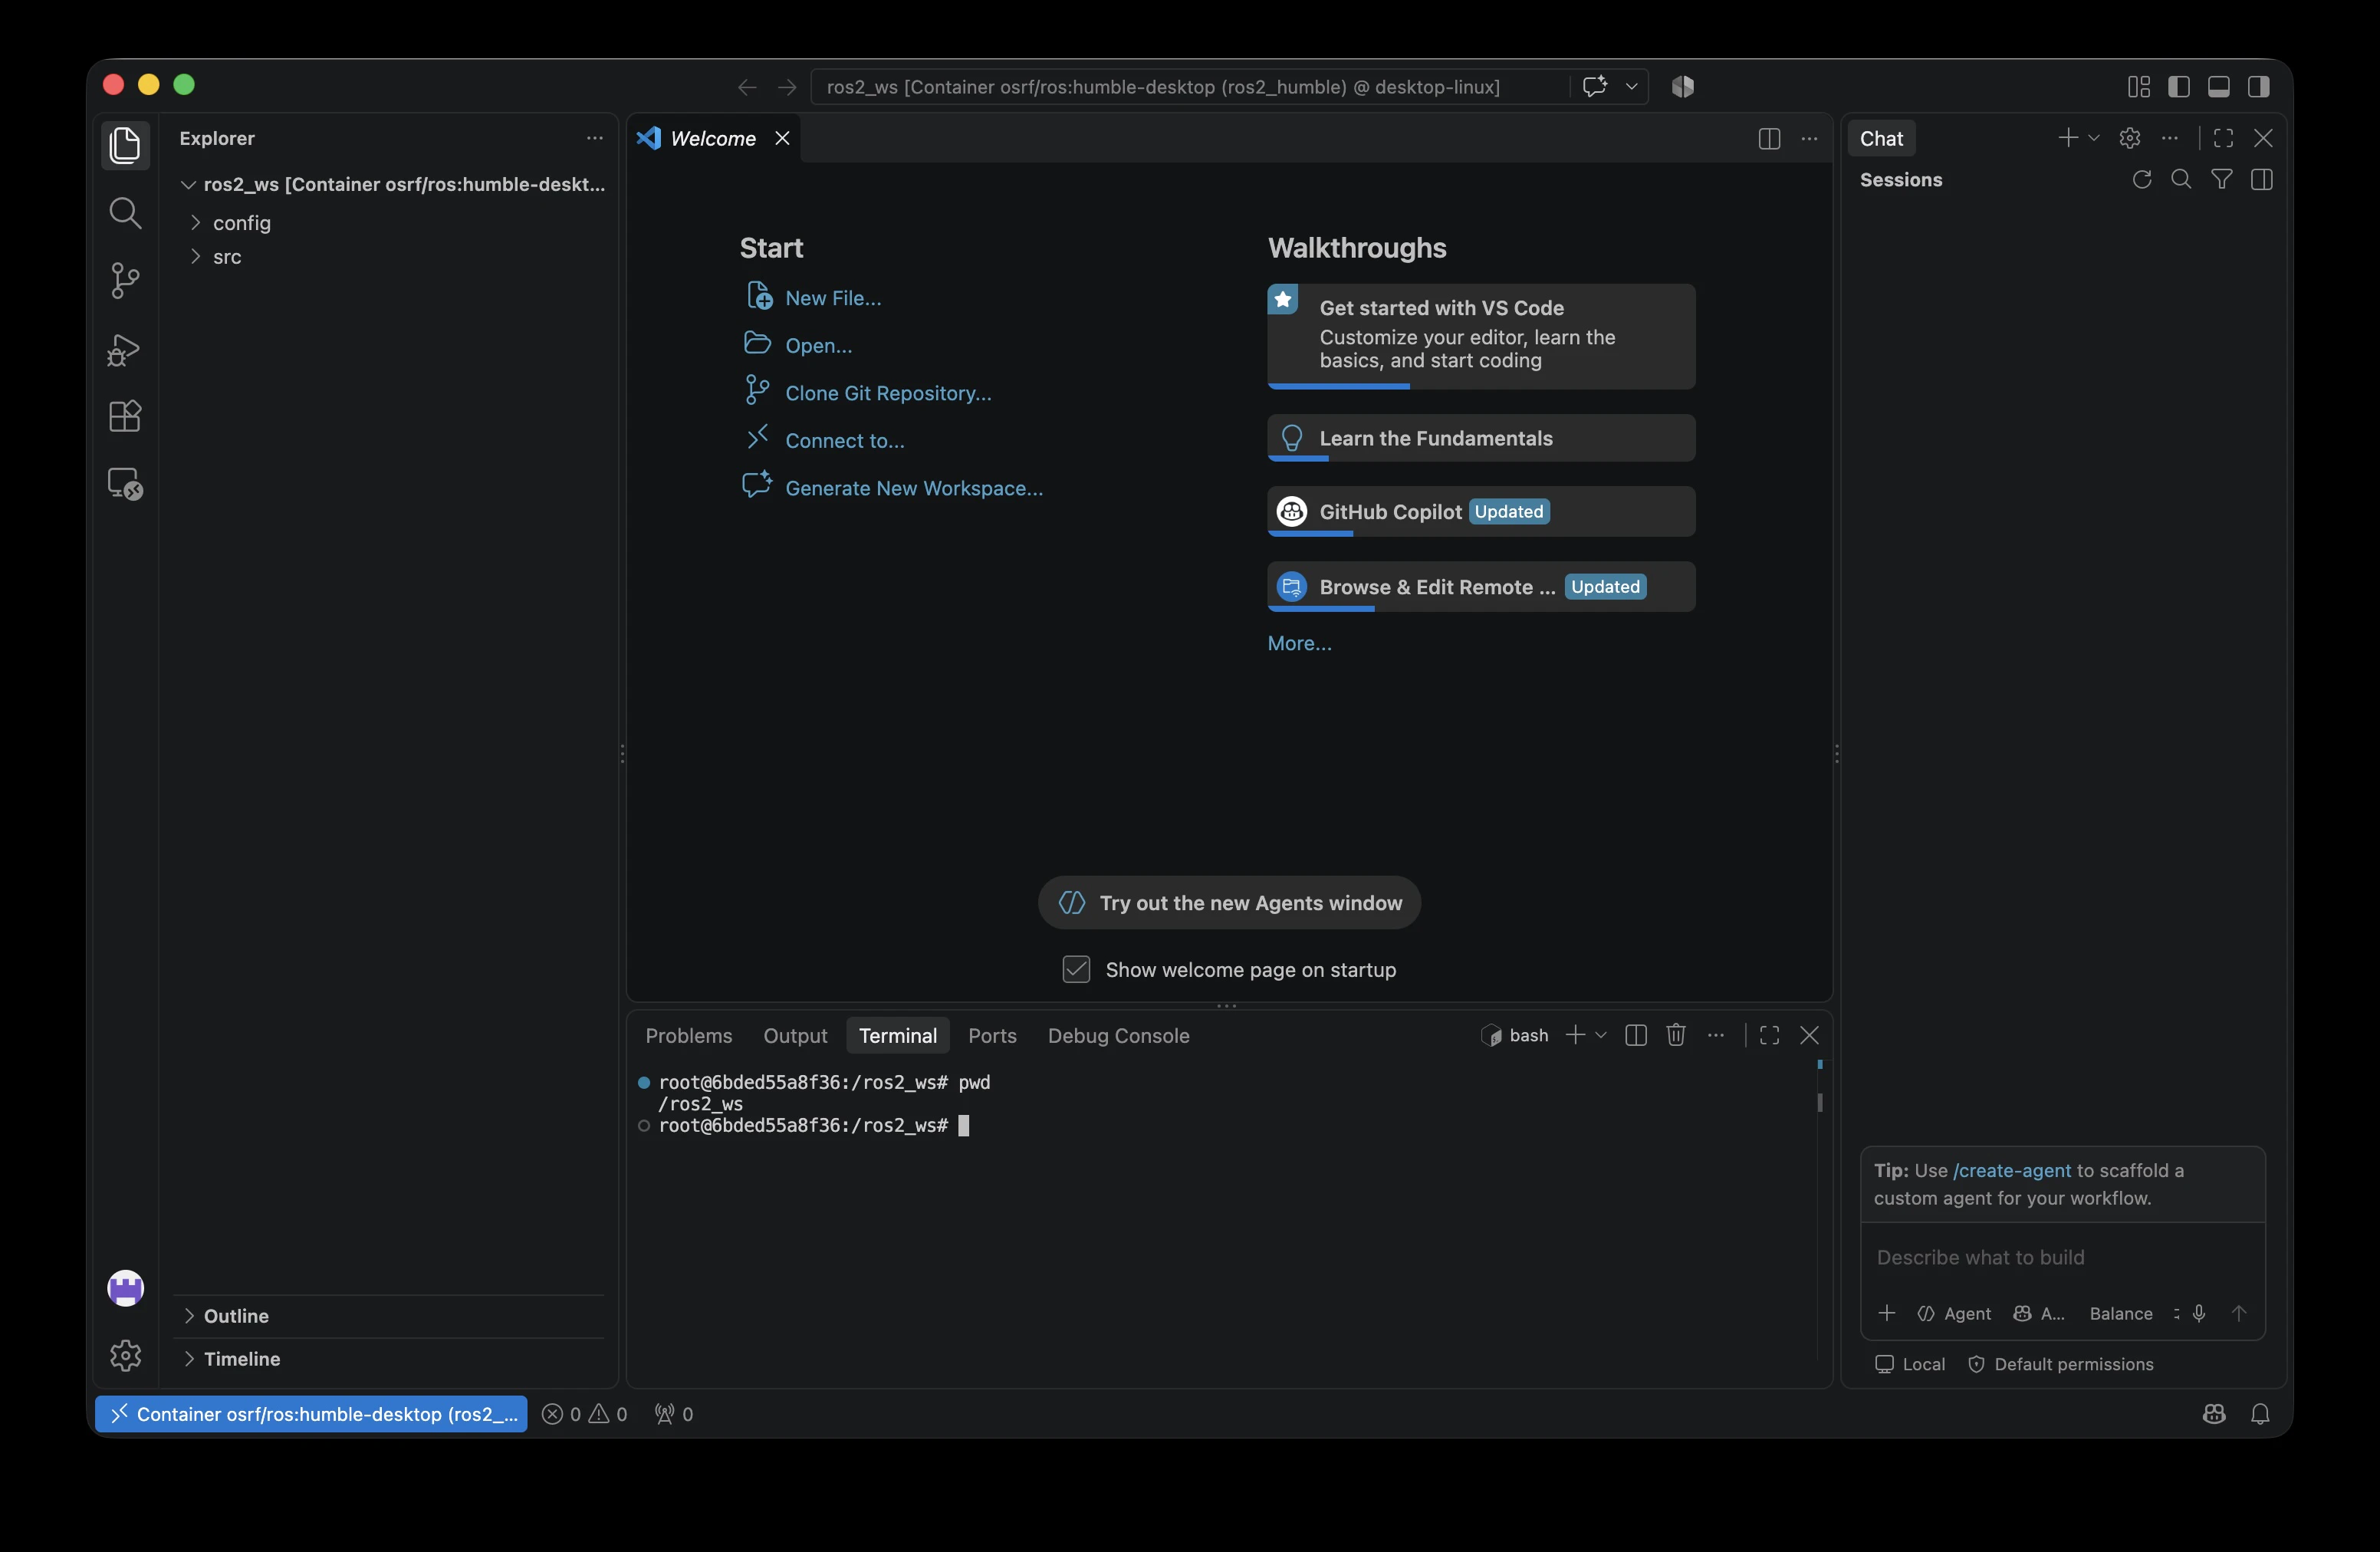
Task: Split the bash terminal
Action: (x=1636, y=1035)
